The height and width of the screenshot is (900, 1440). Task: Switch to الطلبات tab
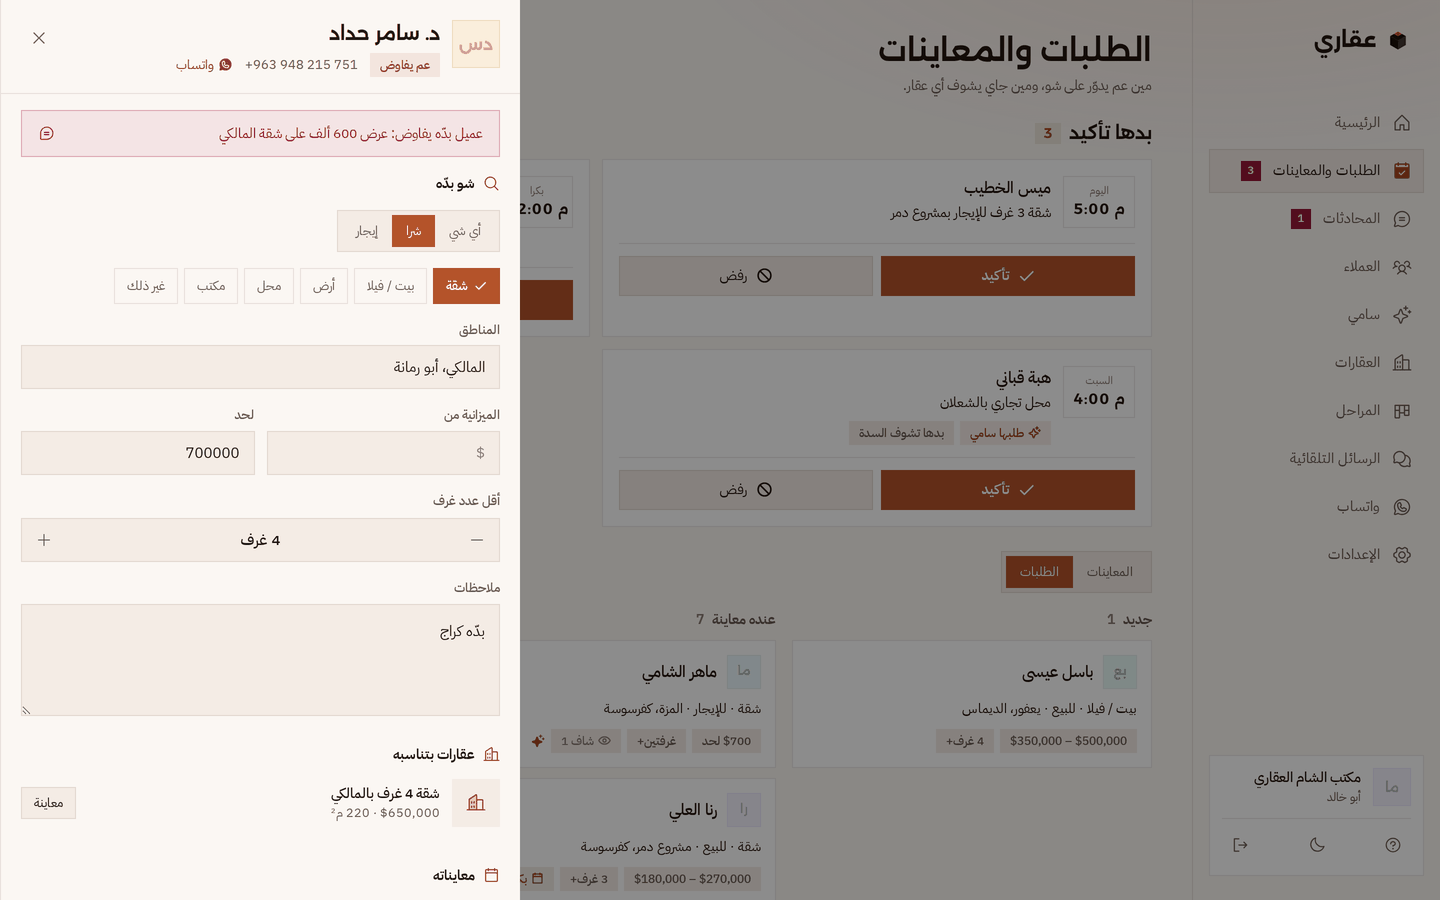tap(1039, 572)
